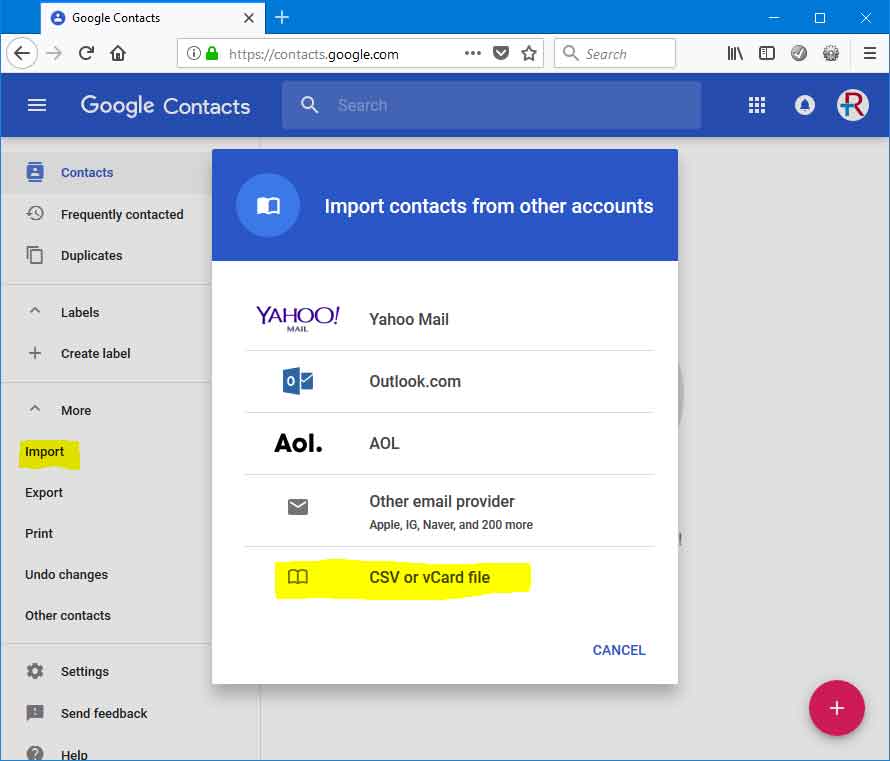Viewport: 890px width, 761px height.
Task: Choose CSV or vCard file option
Action: click(450, 577)
